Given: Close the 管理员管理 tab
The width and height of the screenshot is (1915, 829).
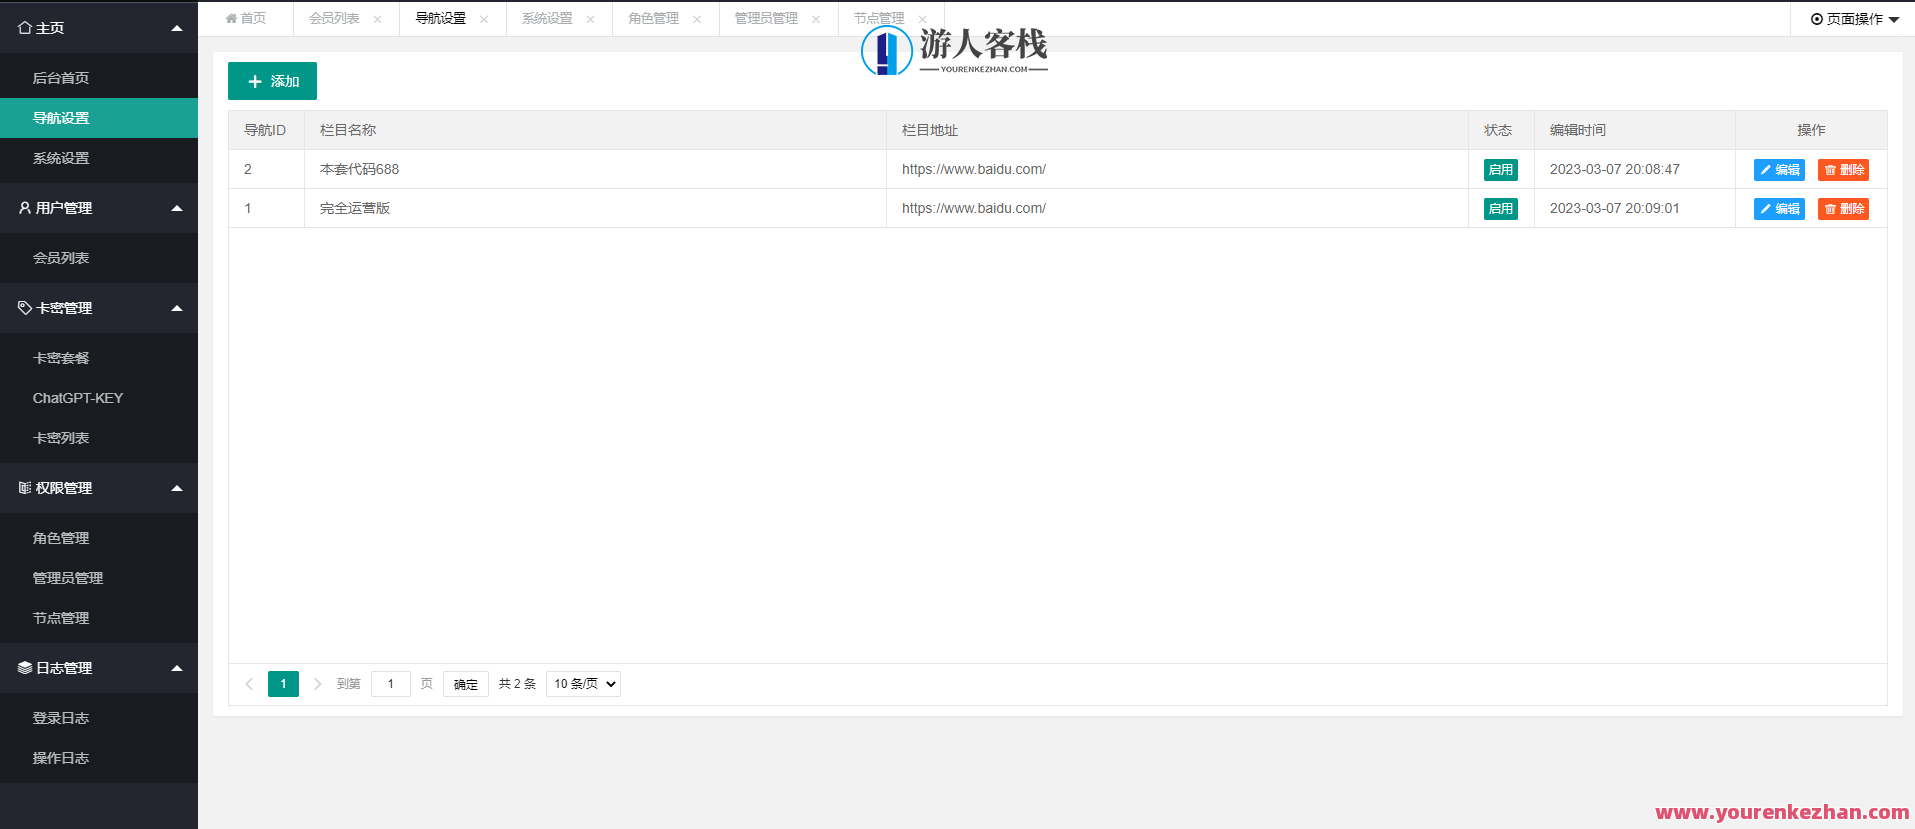Looking at the screenshot, I should click(x=816, y=19).
